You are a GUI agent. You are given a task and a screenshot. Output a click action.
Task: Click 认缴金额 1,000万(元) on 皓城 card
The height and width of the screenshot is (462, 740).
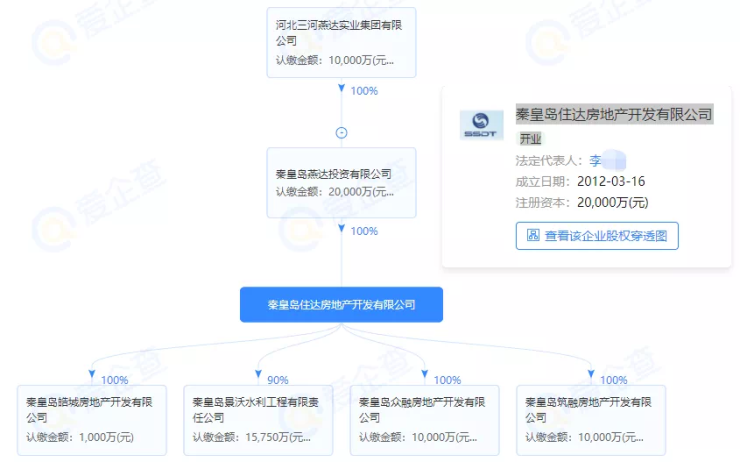pos(80,437)
